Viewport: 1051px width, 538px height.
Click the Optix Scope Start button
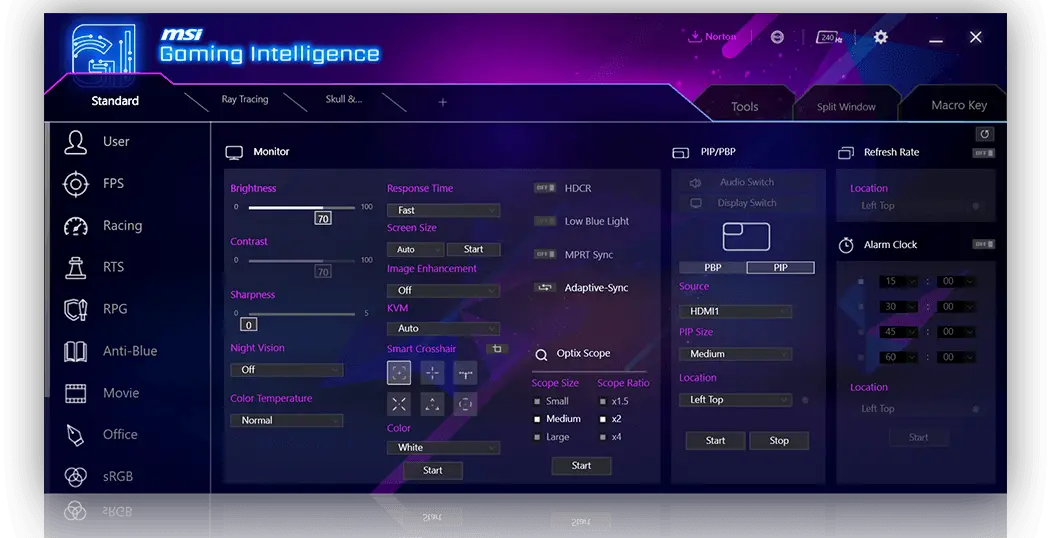(x=581, y=465)
